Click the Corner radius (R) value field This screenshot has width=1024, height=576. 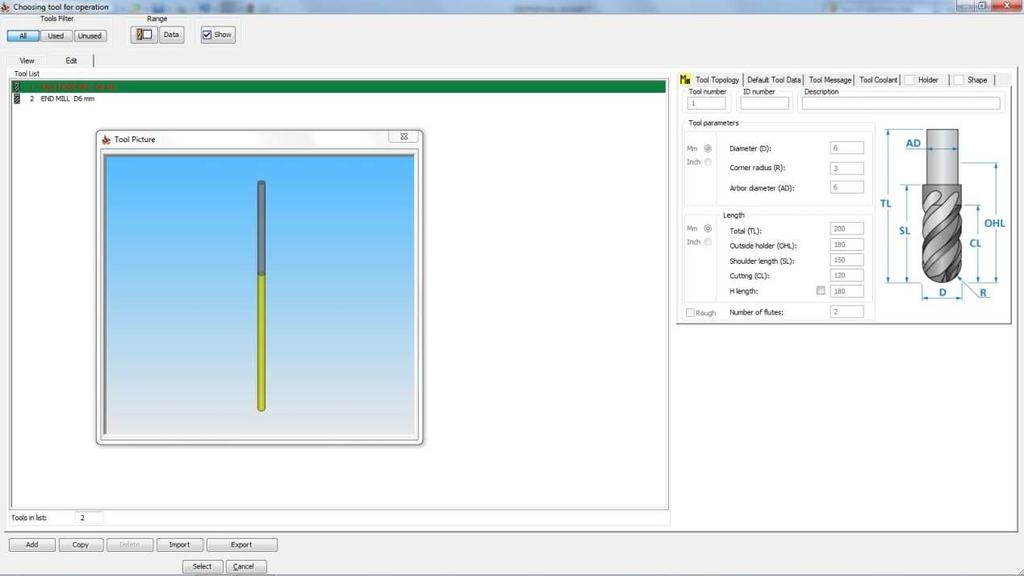click(x=846, y=168)
